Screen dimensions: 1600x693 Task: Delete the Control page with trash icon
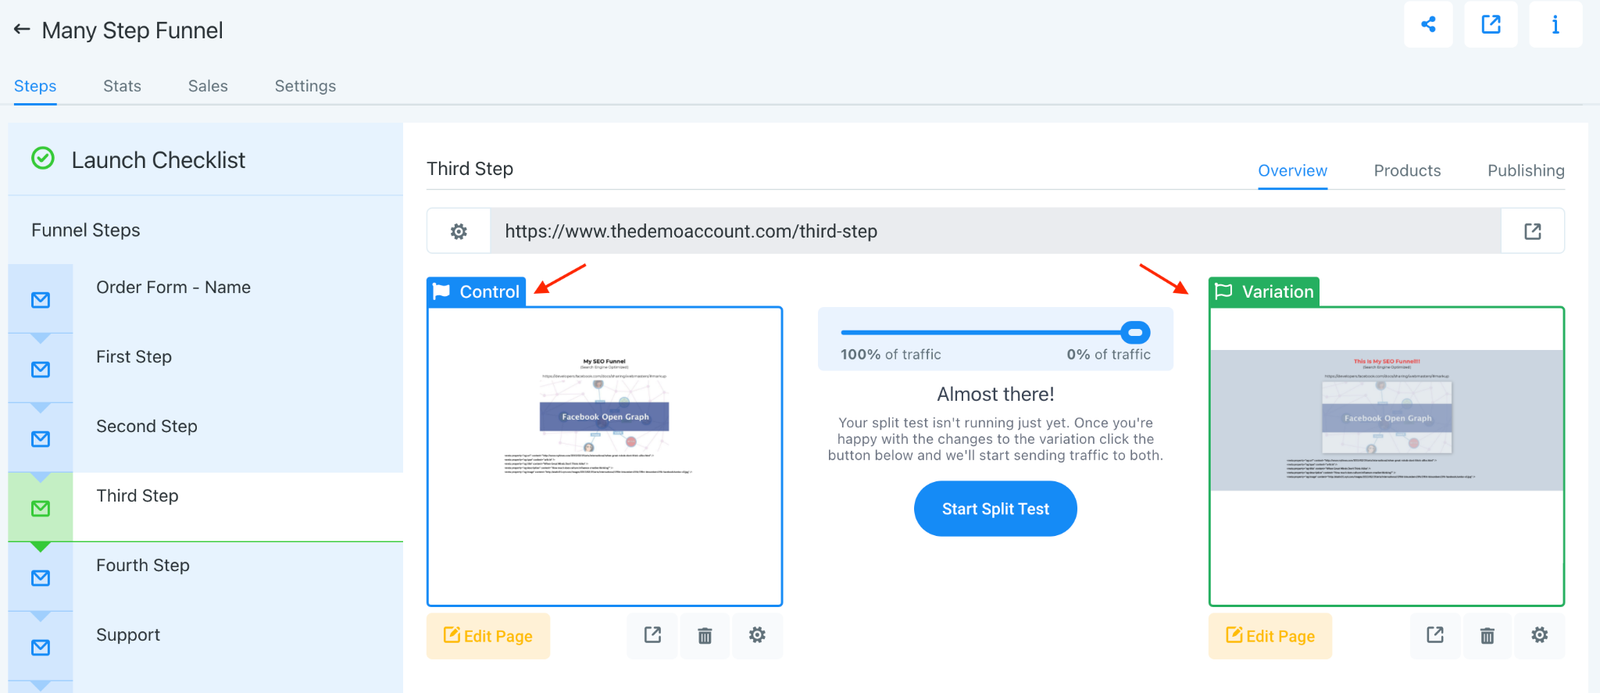[x=705, y=636]
